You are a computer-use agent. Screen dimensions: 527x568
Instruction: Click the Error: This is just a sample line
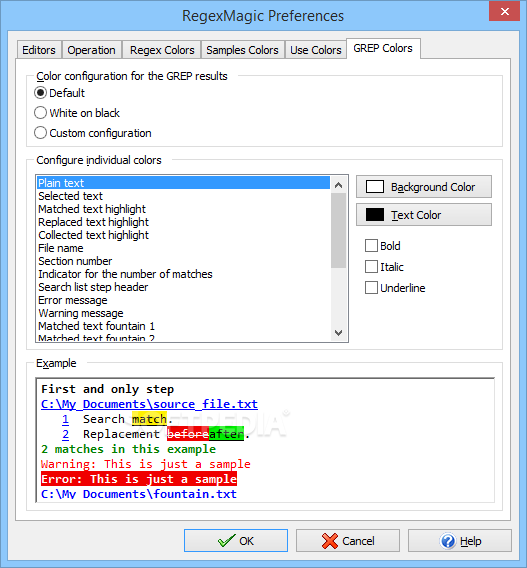(x=139, y=479)
